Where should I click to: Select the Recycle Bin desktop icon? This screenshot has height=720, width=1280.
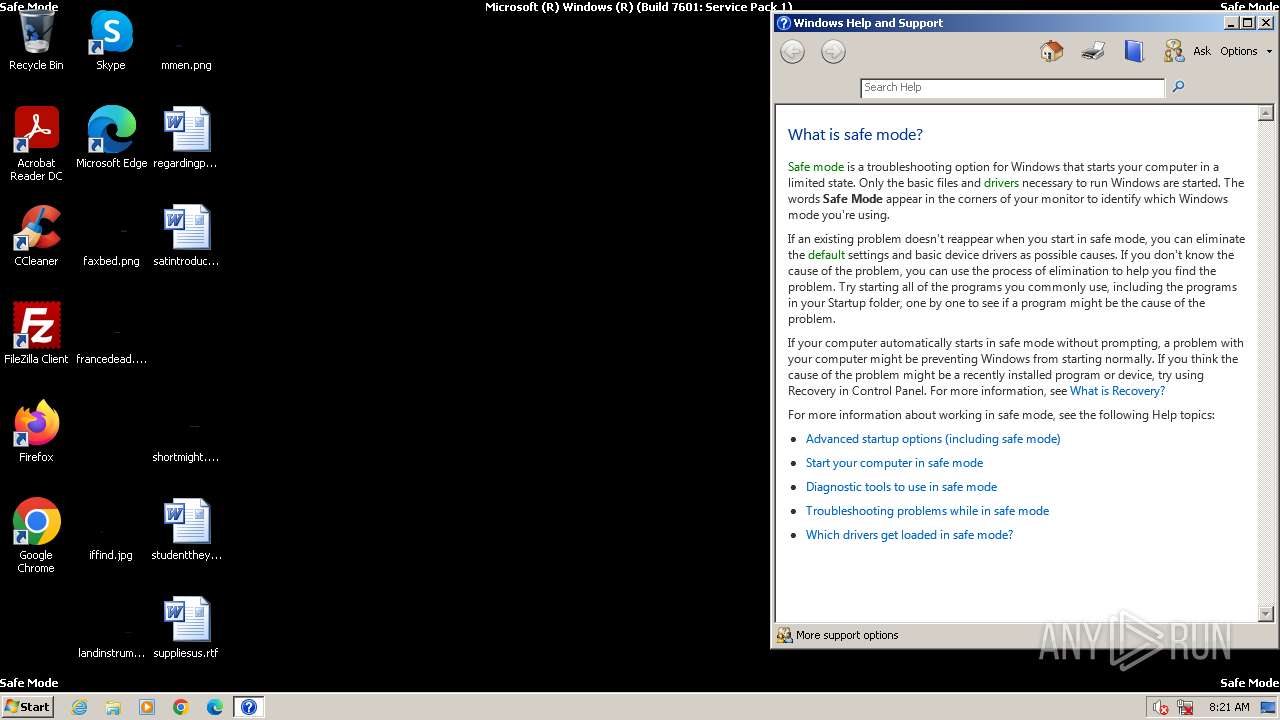pyautogui.click(x=36, y=42)
